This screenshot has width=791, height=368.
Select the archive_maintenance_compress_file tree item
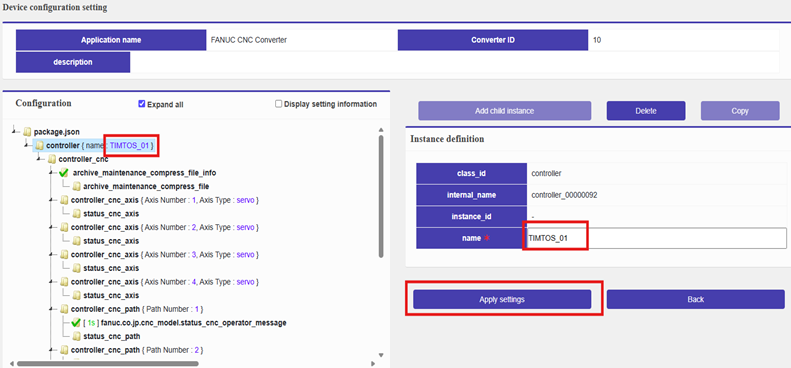tap(146, 187)
